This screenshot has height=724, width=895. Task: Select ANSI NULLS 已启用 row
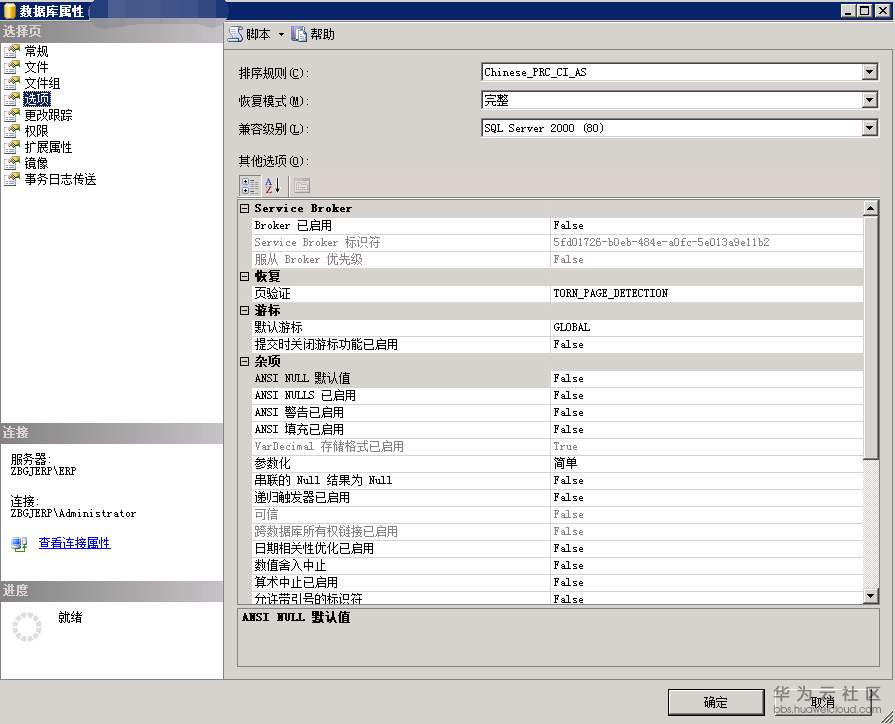[x=557, y=395]
